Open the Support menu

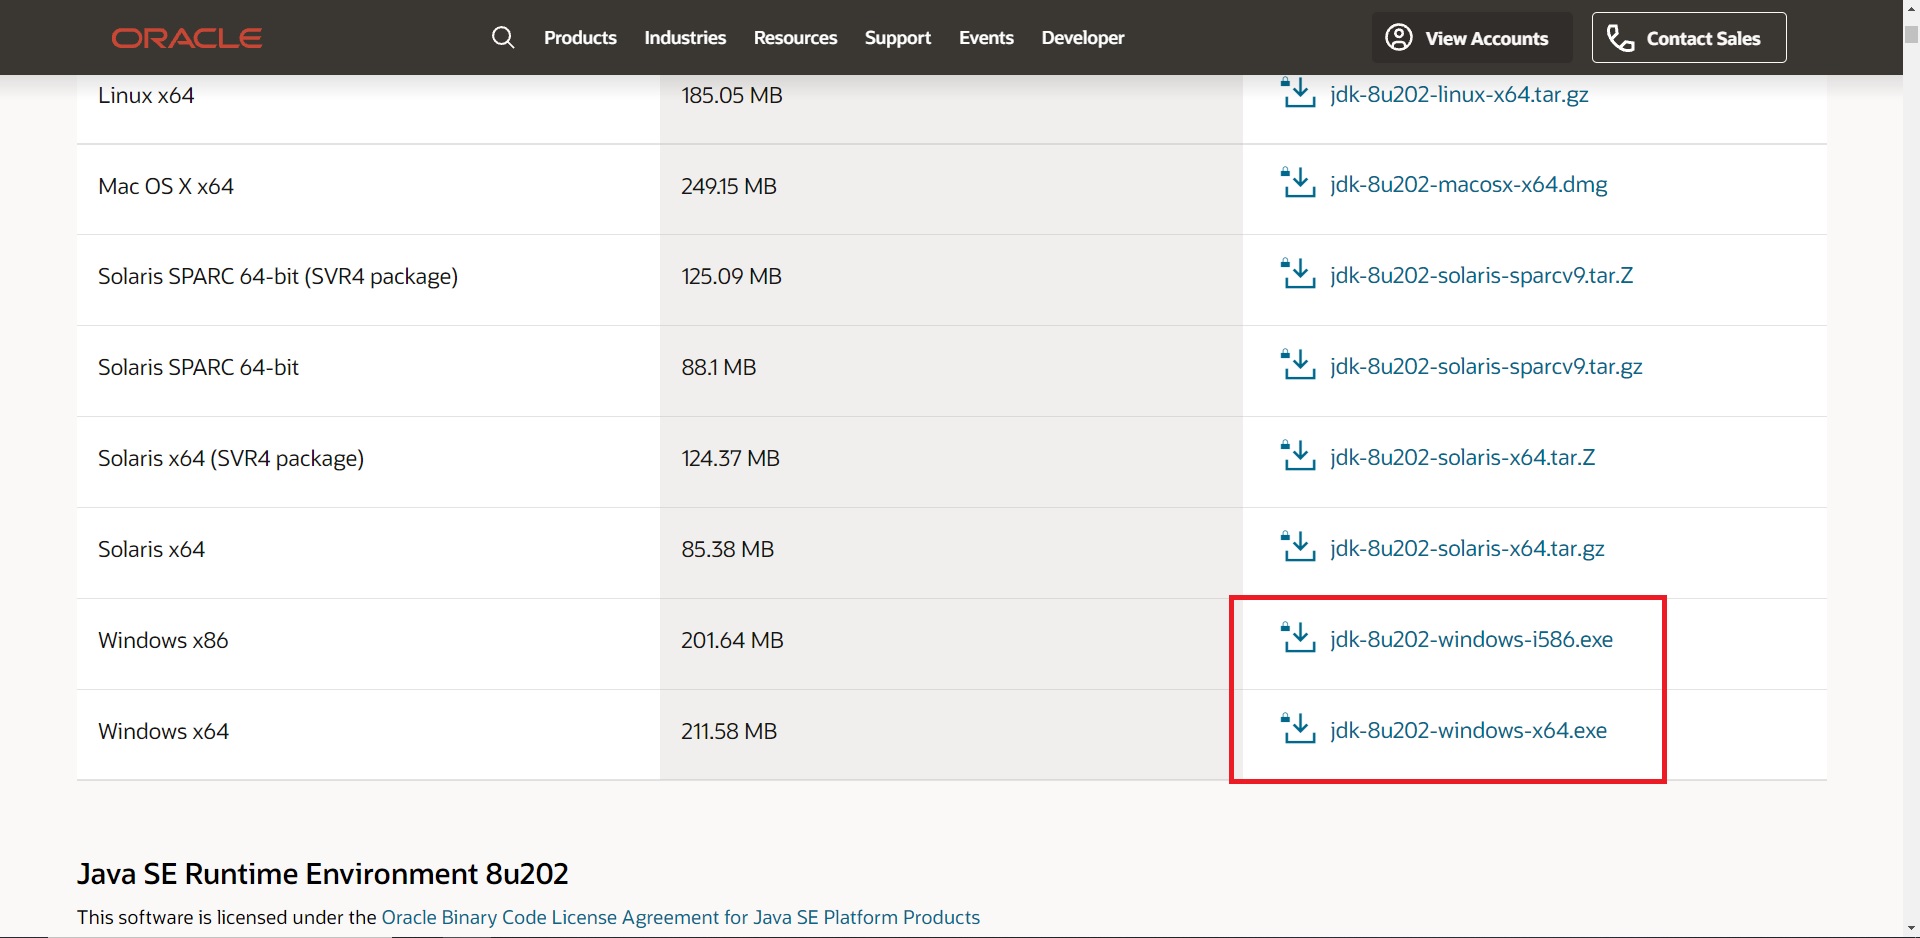click(x=897, y=38)
